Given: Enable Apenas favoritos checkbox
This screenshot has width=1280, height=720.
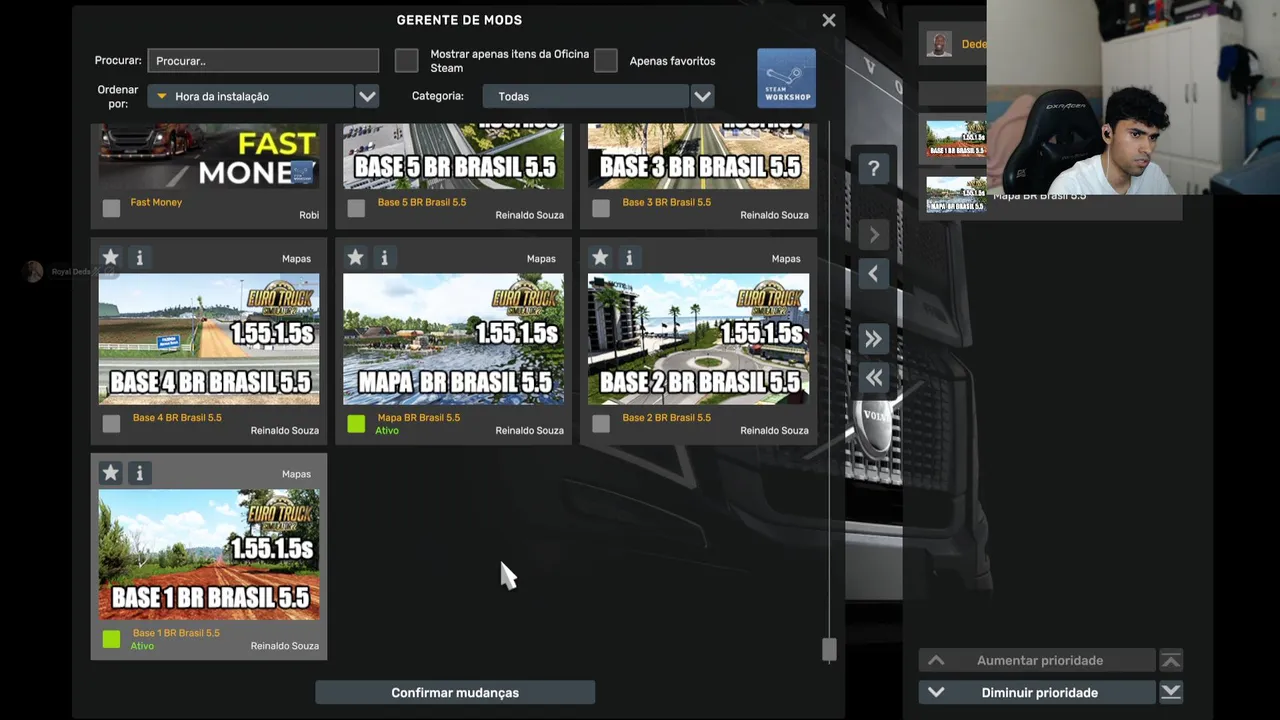Looking at the screenshot, I should pyautogui.click(x=605, y=61).
